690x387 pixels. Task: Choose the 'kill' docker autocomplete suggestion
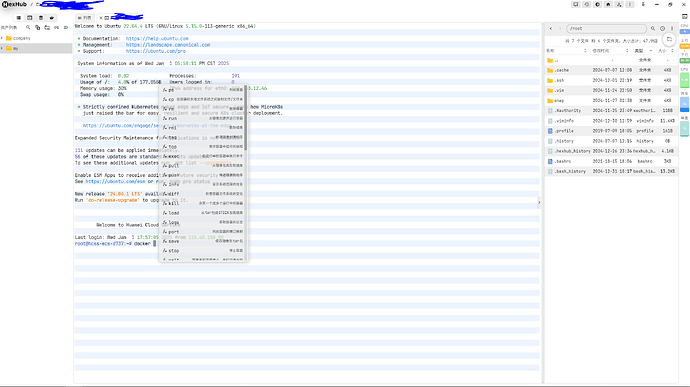click(x=202, y=203)
